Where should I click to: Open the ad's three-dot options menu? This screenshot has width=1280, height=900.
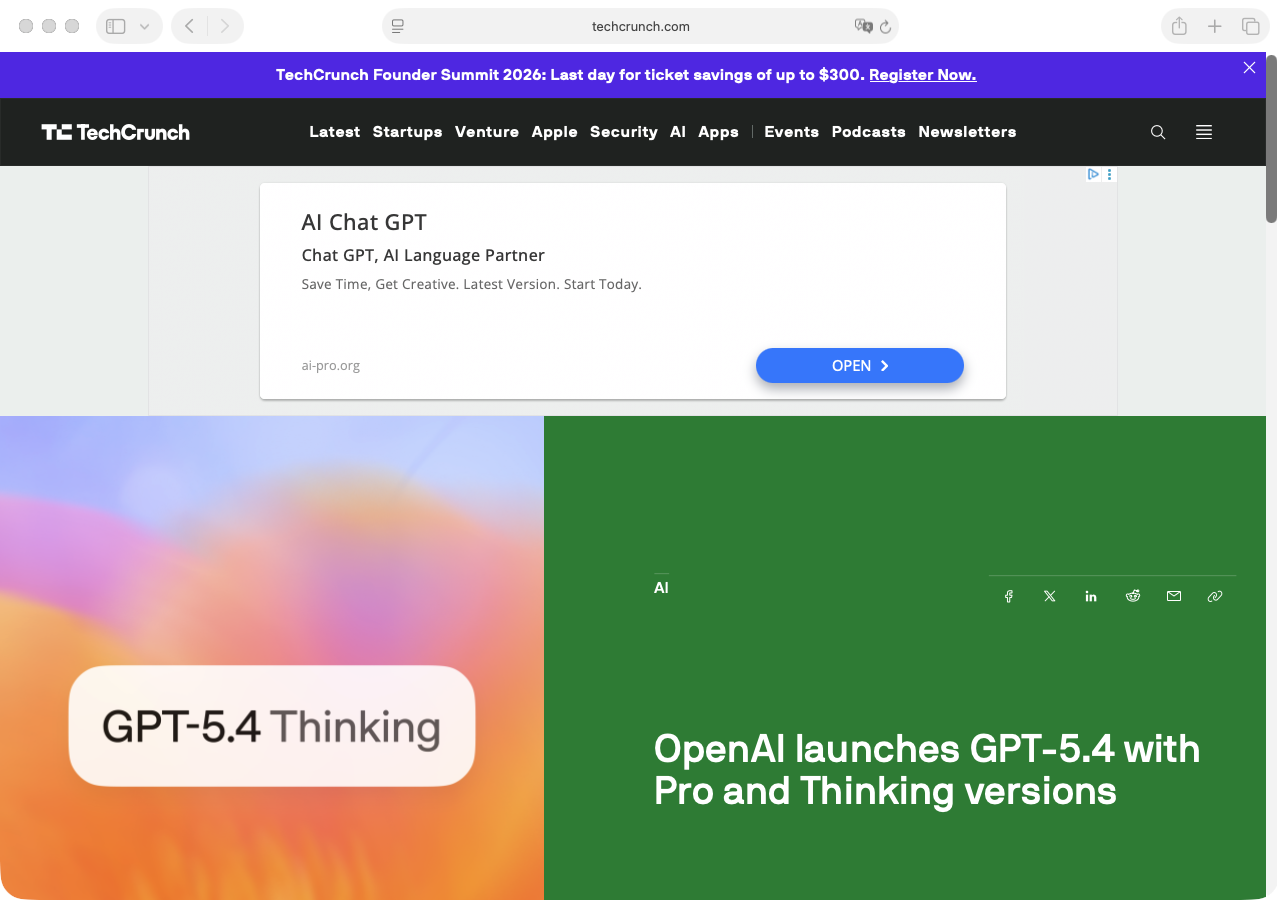(x=1109, y=174)
